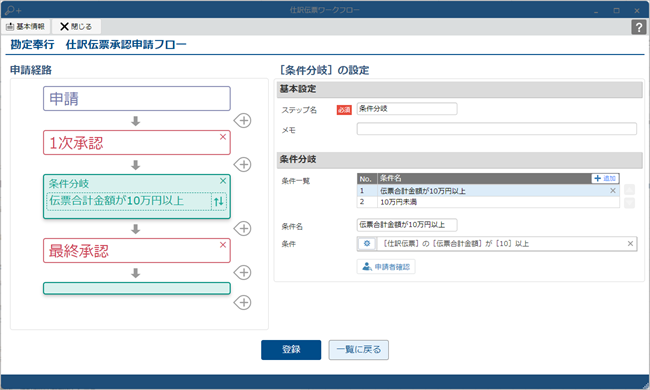Open the 基本情報 toolbar button

point(25,27)
